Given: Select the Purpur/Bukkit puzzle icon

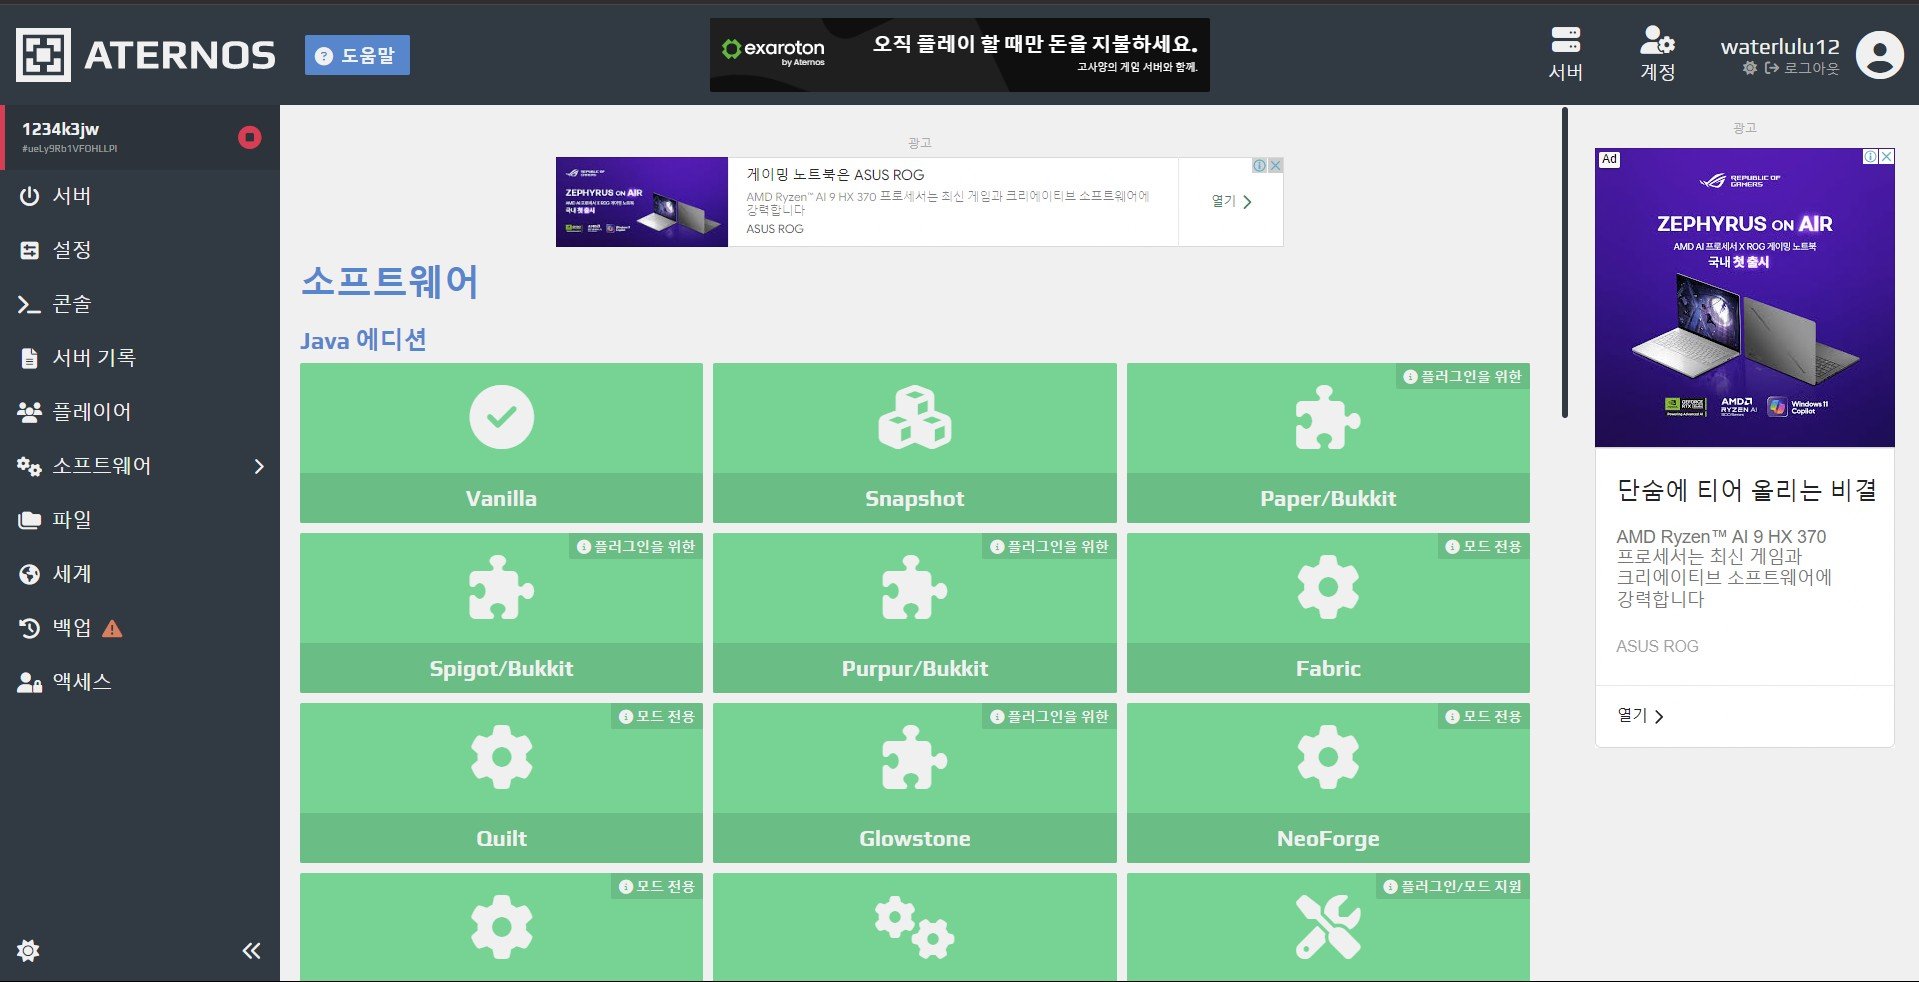Looking at the screenshot, I should click(914, 587).
